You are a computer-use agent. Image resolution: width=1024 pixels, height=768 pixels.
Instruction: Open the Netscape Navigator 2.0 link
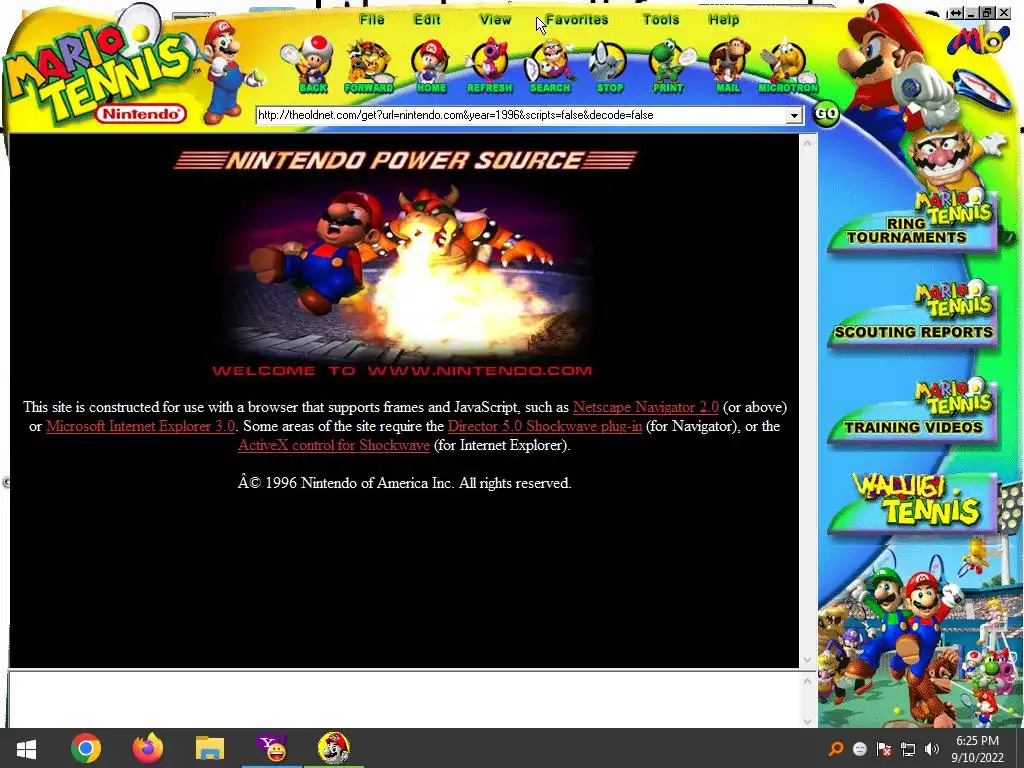(645, 407)
